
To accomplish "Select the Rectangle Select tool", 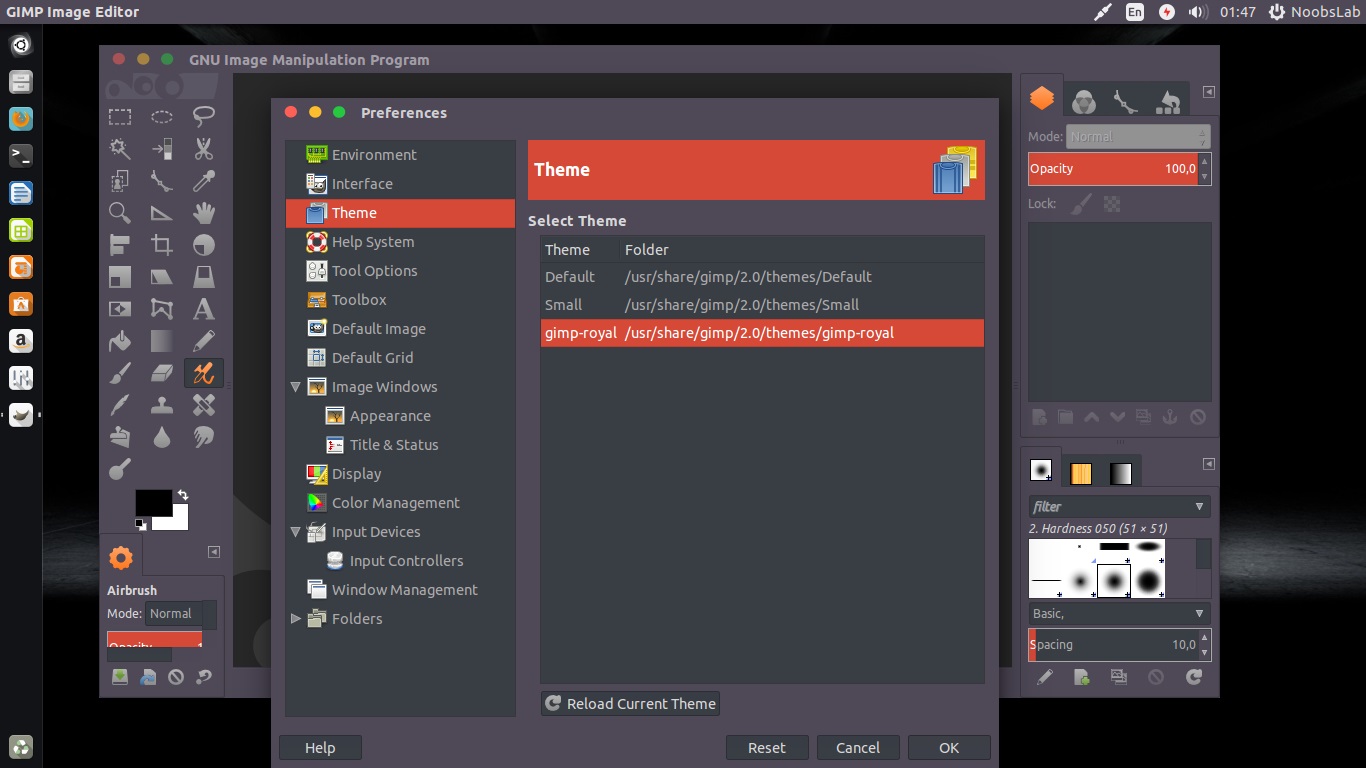I will pos(120,117).
